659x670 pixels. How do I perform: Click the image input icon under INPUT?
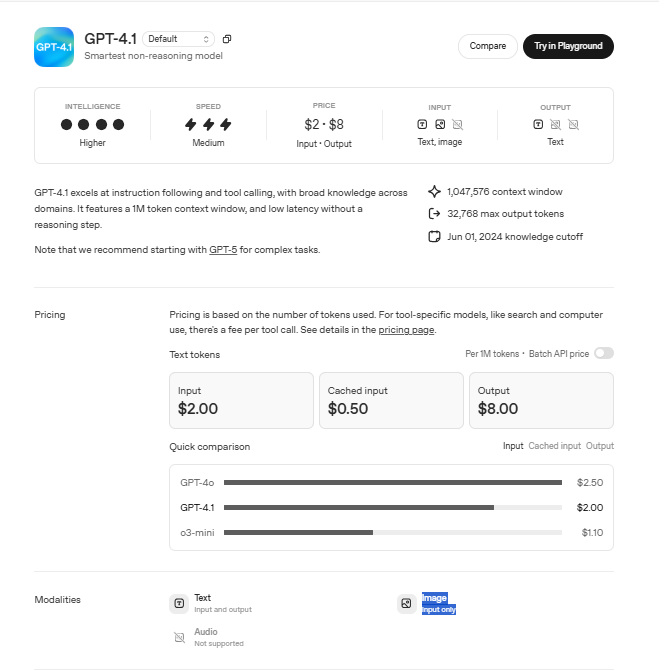[440, 124]
